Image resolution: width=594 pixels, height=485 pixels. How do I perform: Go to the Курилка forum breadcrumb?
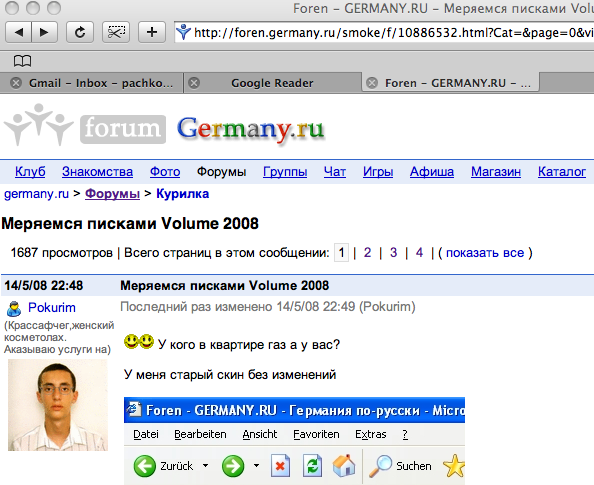tap(183, 194)
